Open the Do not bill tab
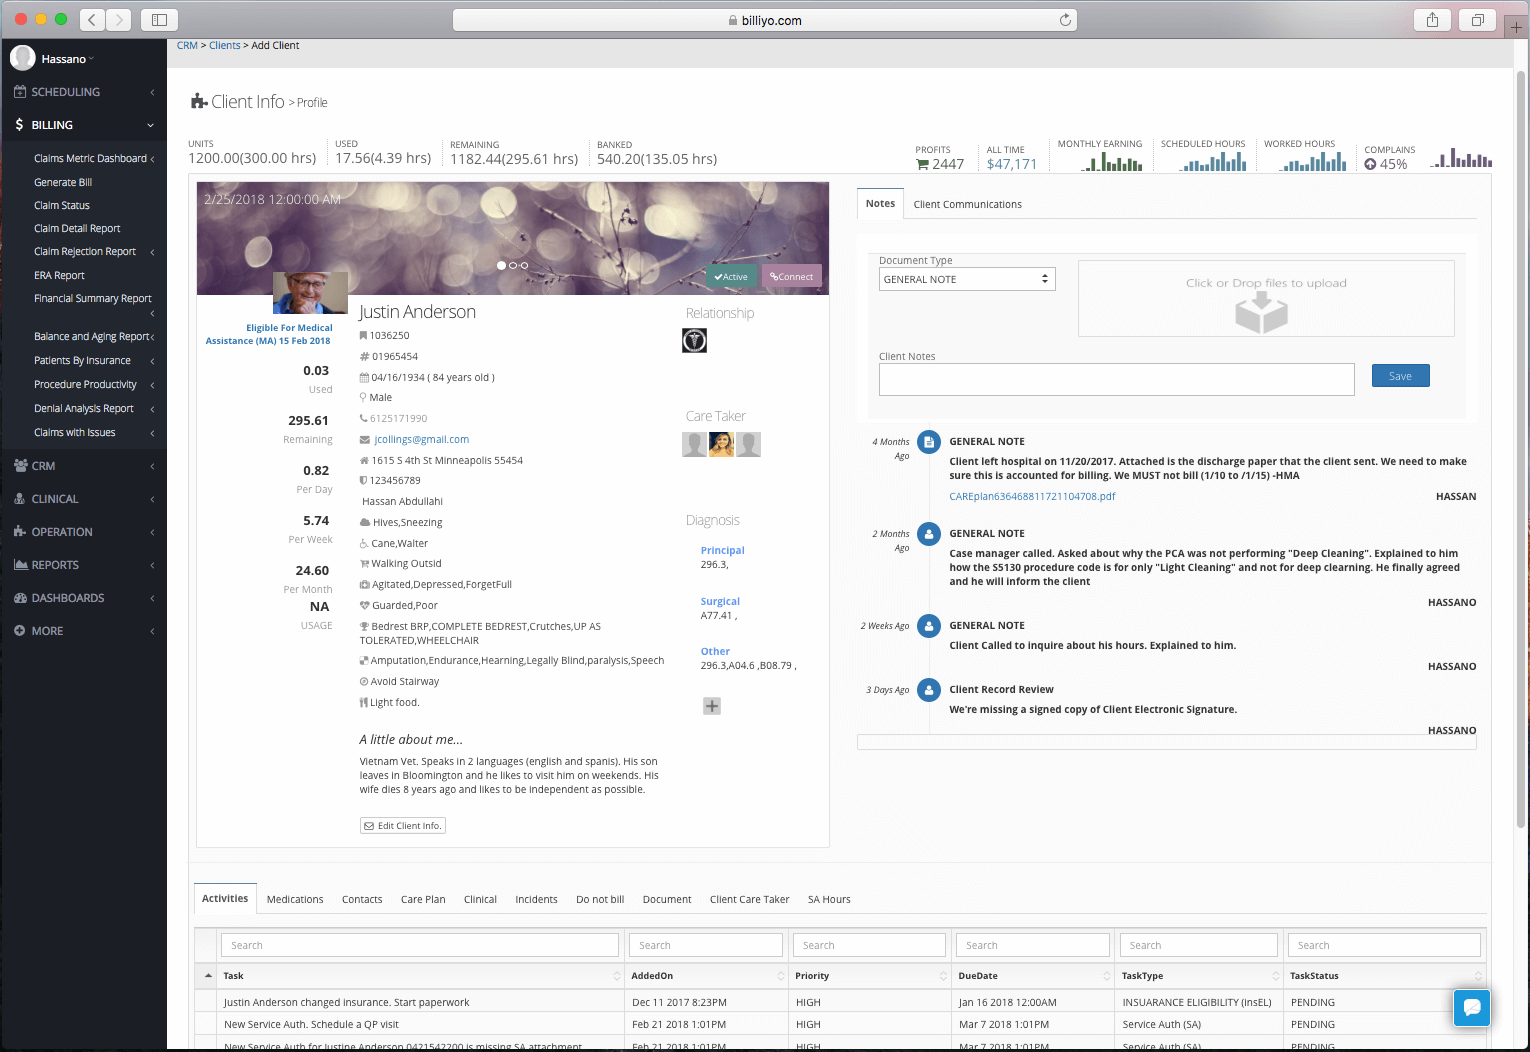The height and width of the screenshot is (1052, 1530). pos(600,900)
